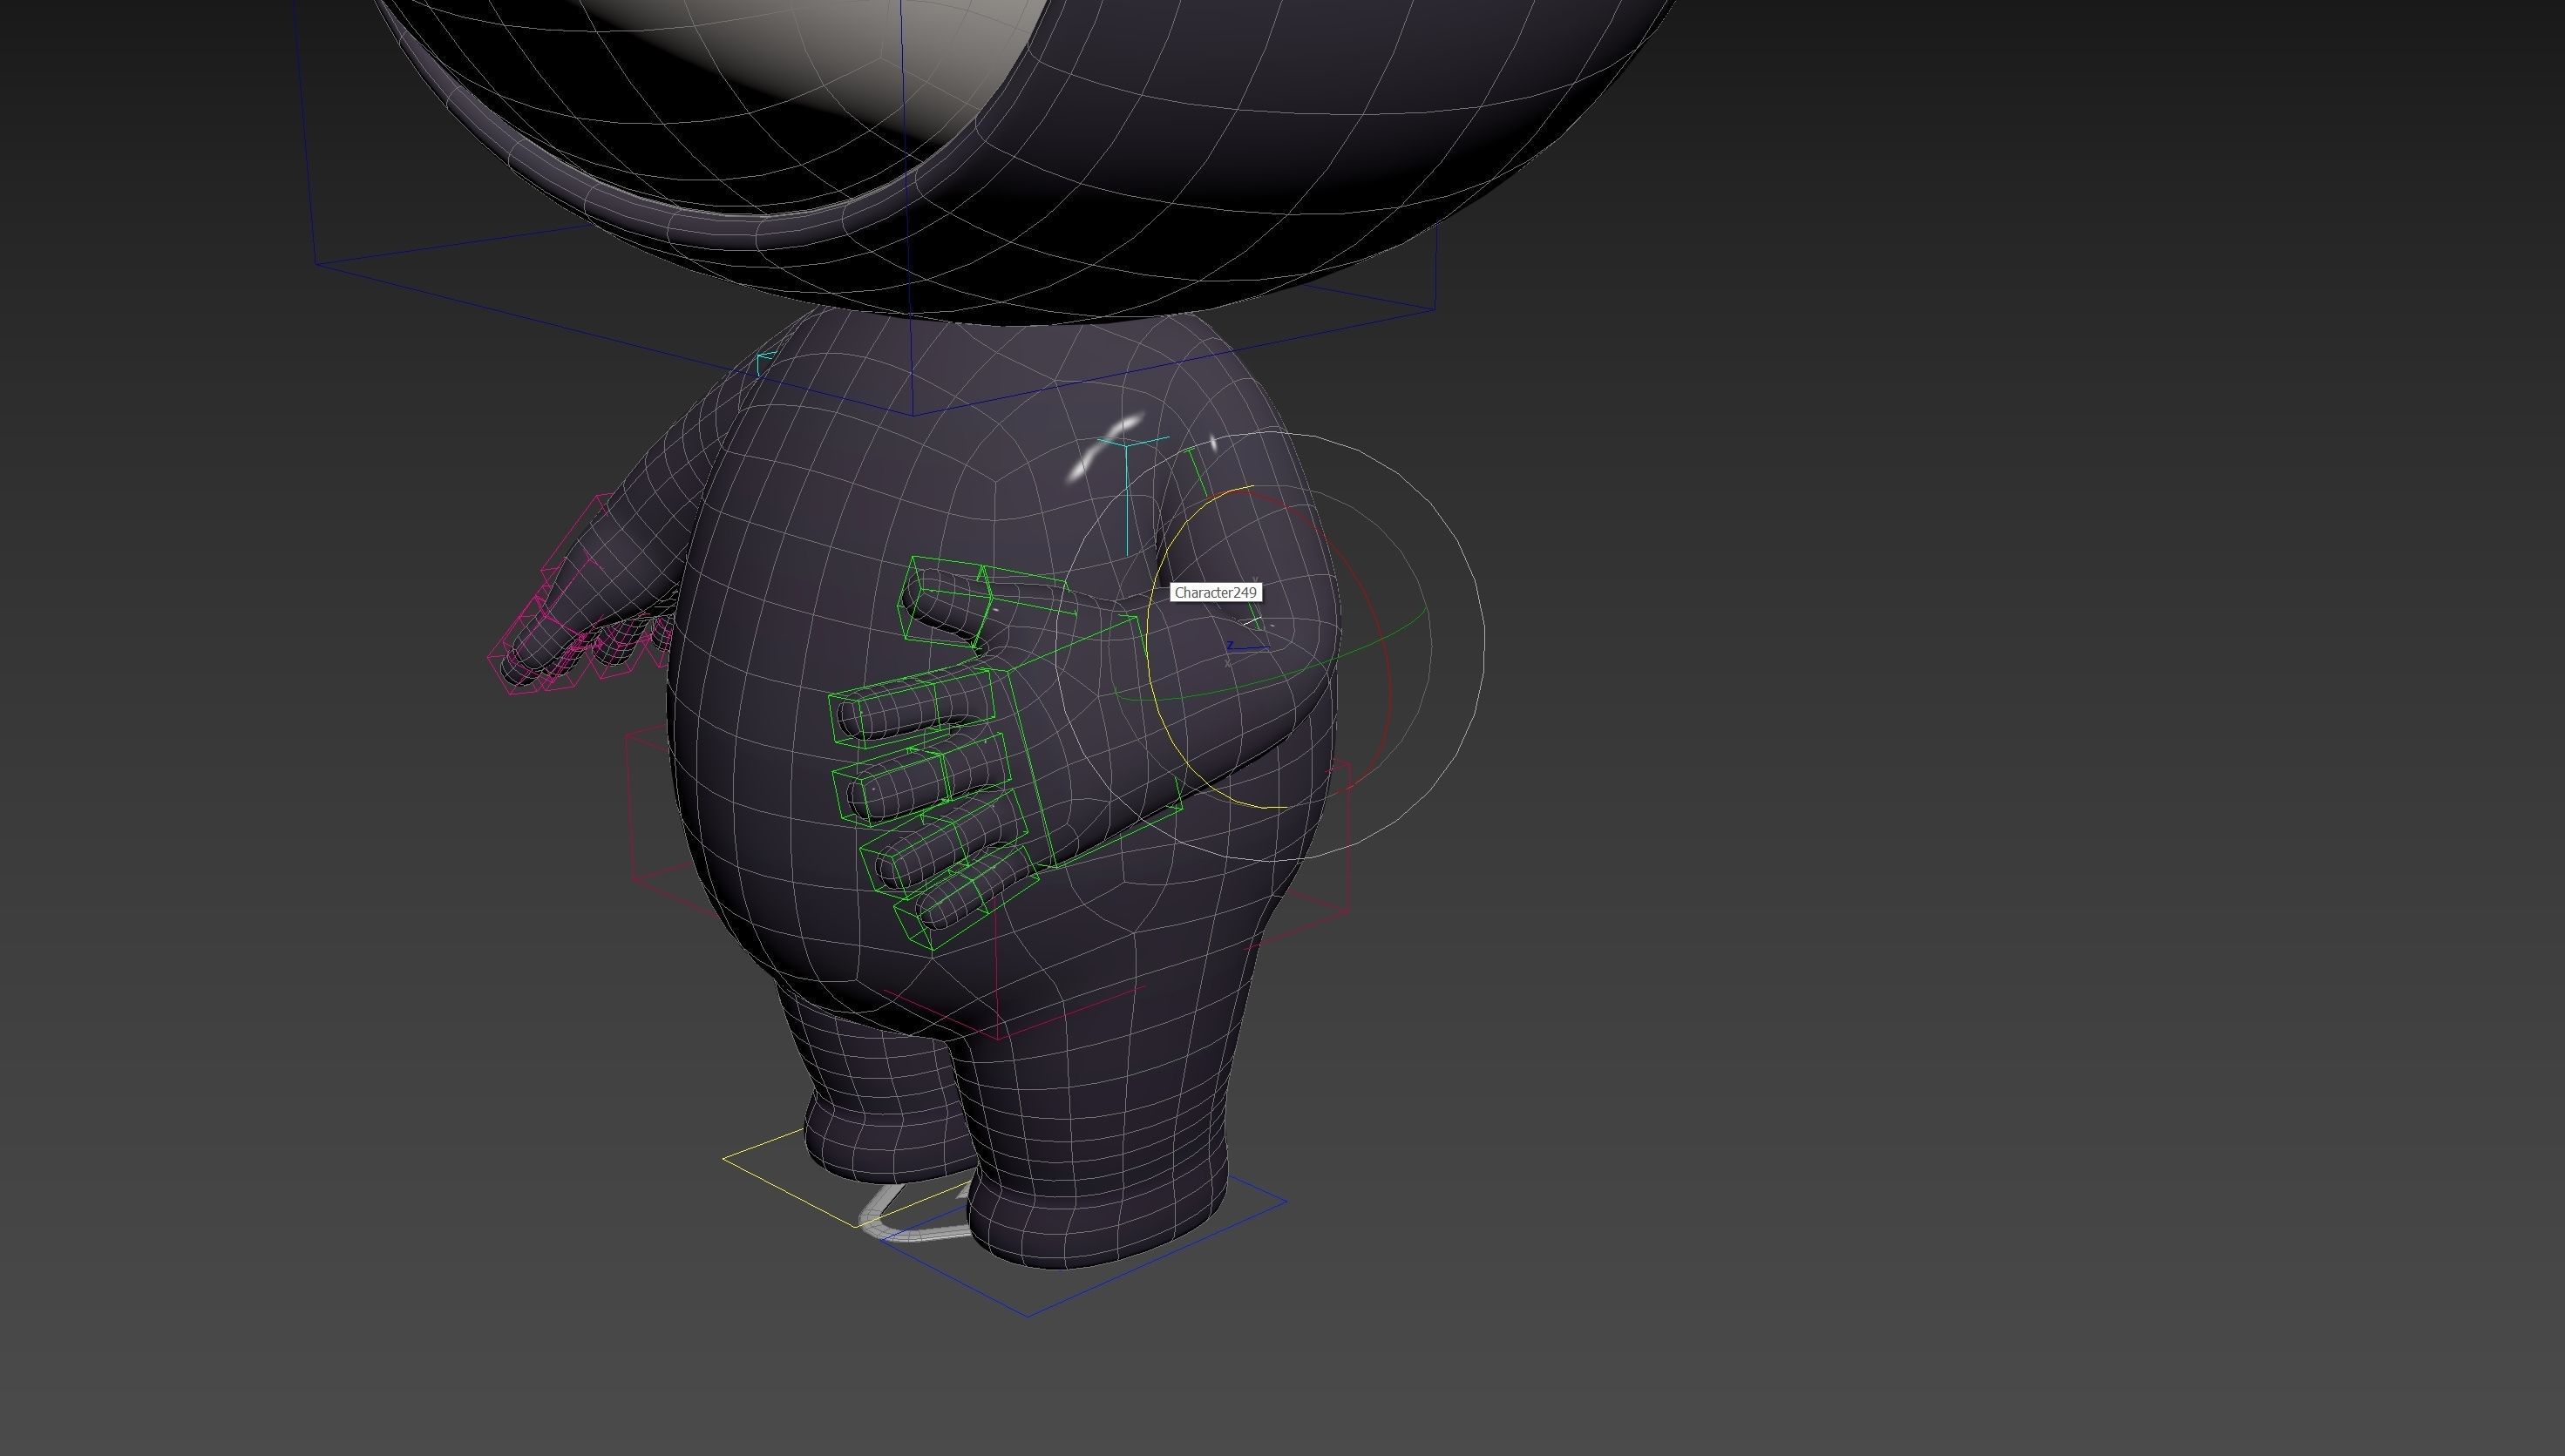Image resolution: width=2565 pixels, height=1456 pixels.
Task: Select the cyan T-shaped clavicle helper
Action: [x=1128, y=490]
